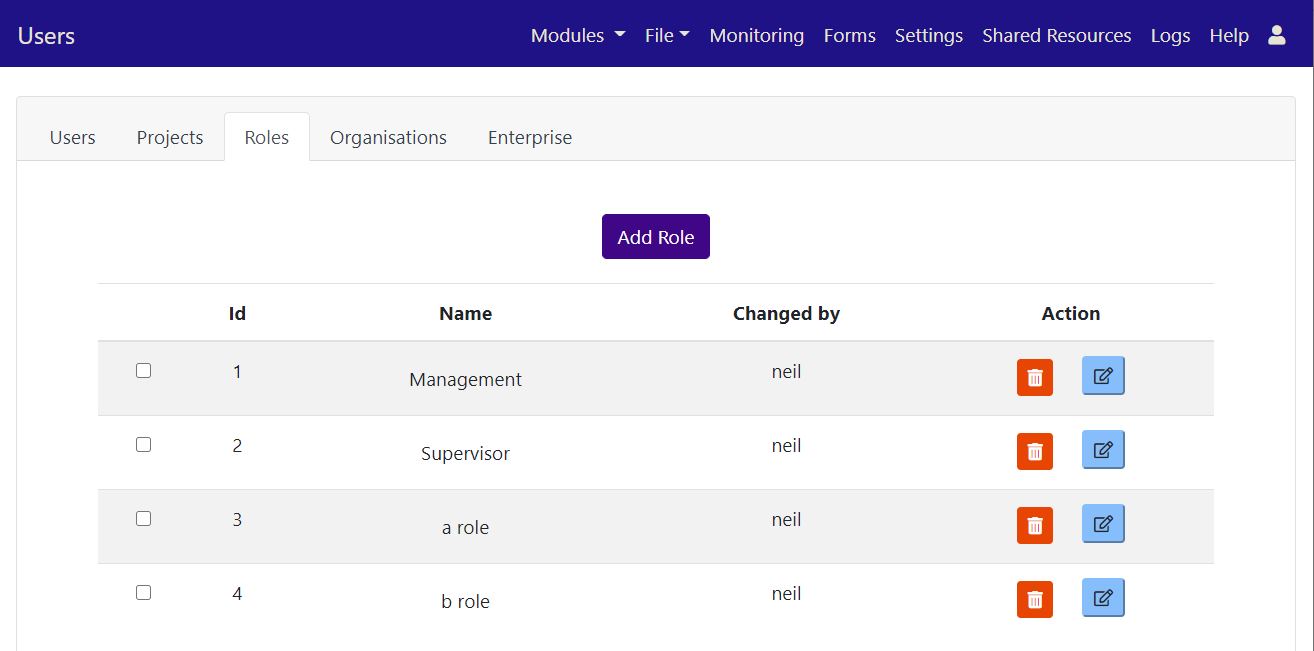Check the box for role Id 4
Screen dimensions: 1314x651
coord(143,593)
